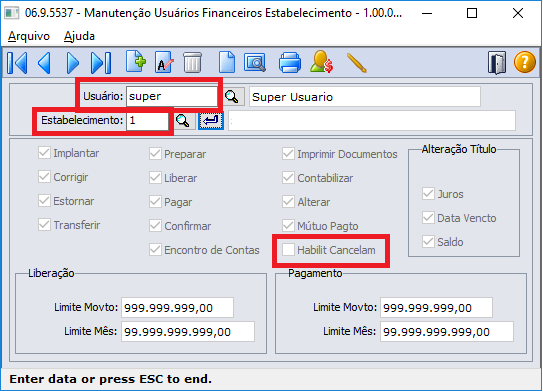Screen dimensions: 543x391
Task: Toggle the Mútuo Pagto checkbox
Action: (288, 226)
